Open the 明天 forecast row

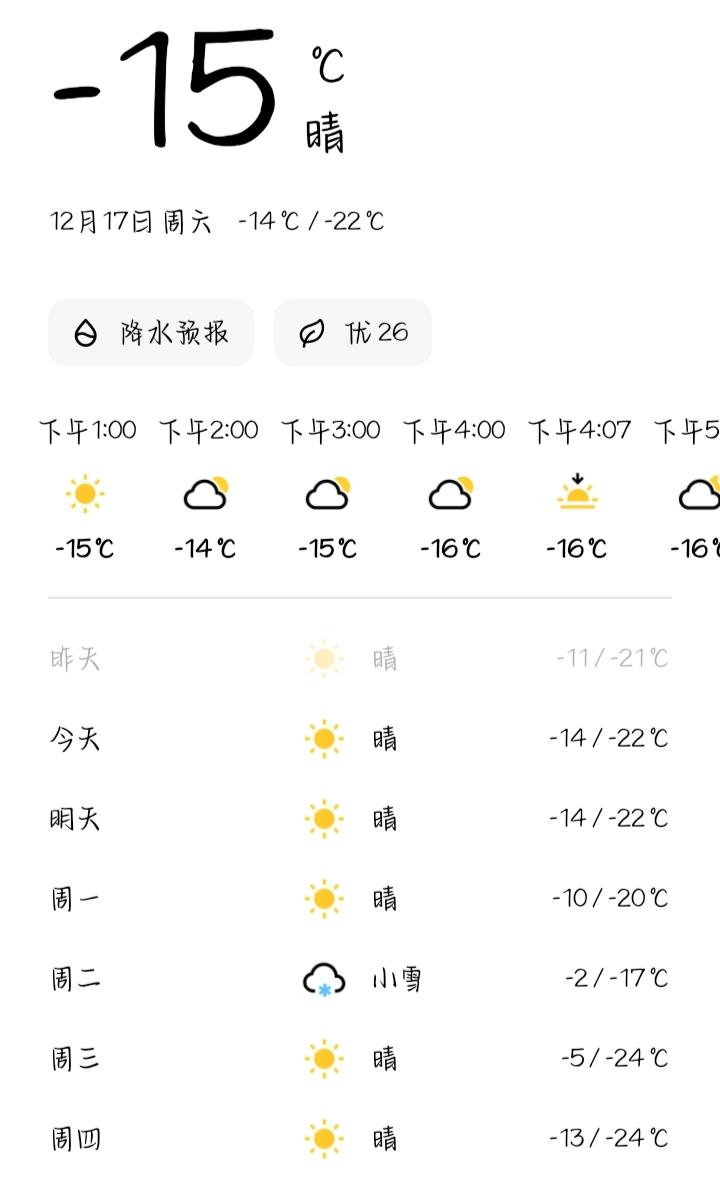pos(360,818)
